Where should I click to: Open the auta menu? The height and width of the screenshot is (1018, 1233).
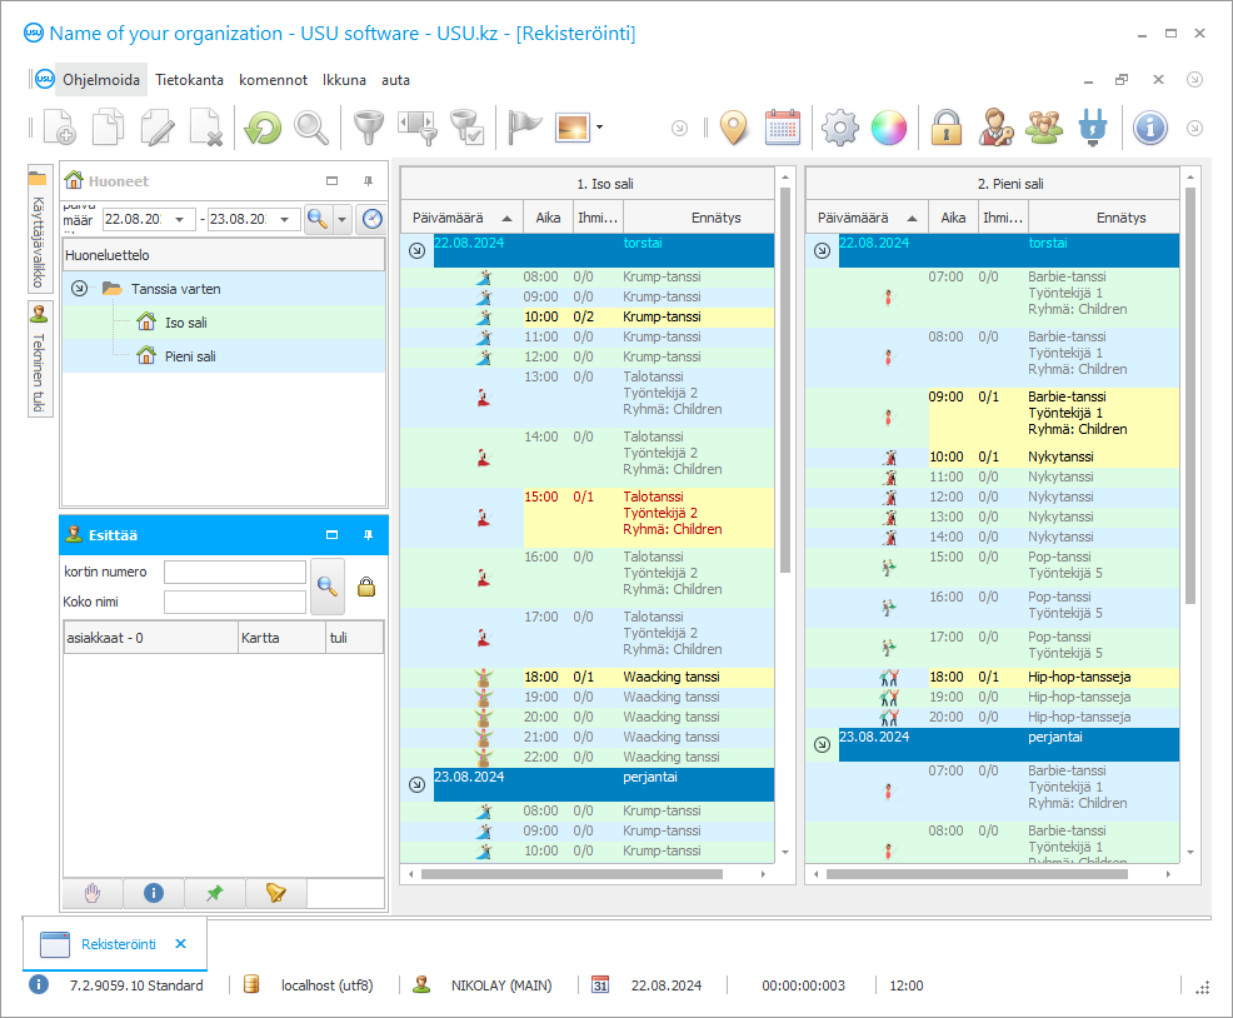[396, 80]
